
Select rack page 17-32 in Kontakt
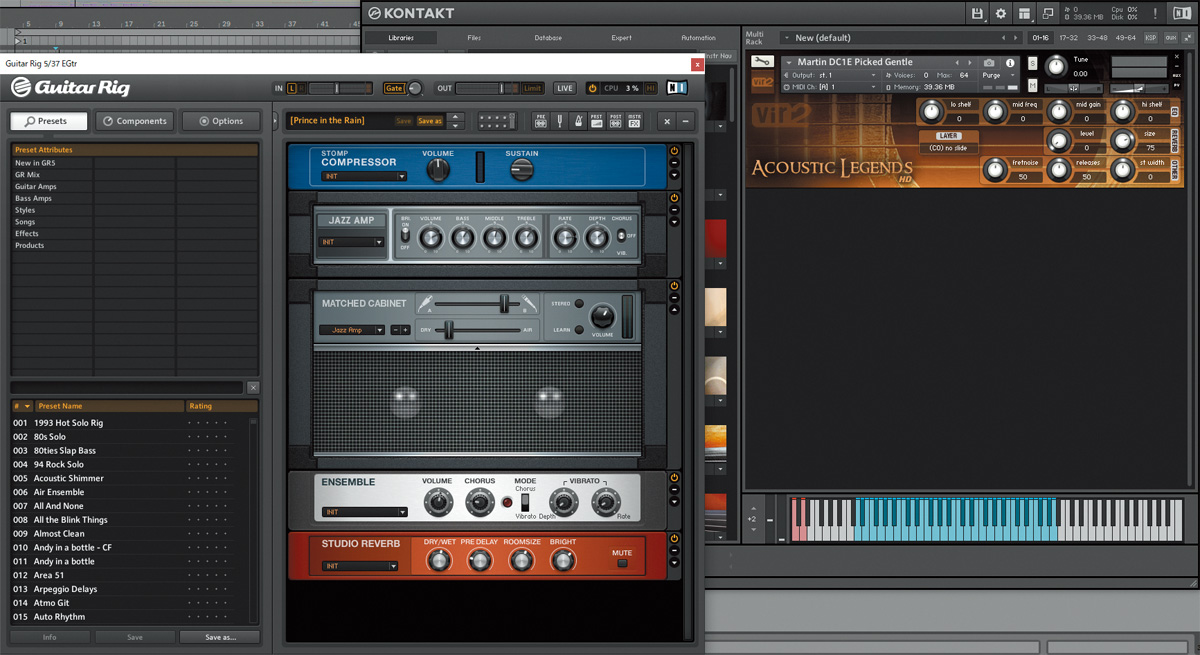point(1069,37)
